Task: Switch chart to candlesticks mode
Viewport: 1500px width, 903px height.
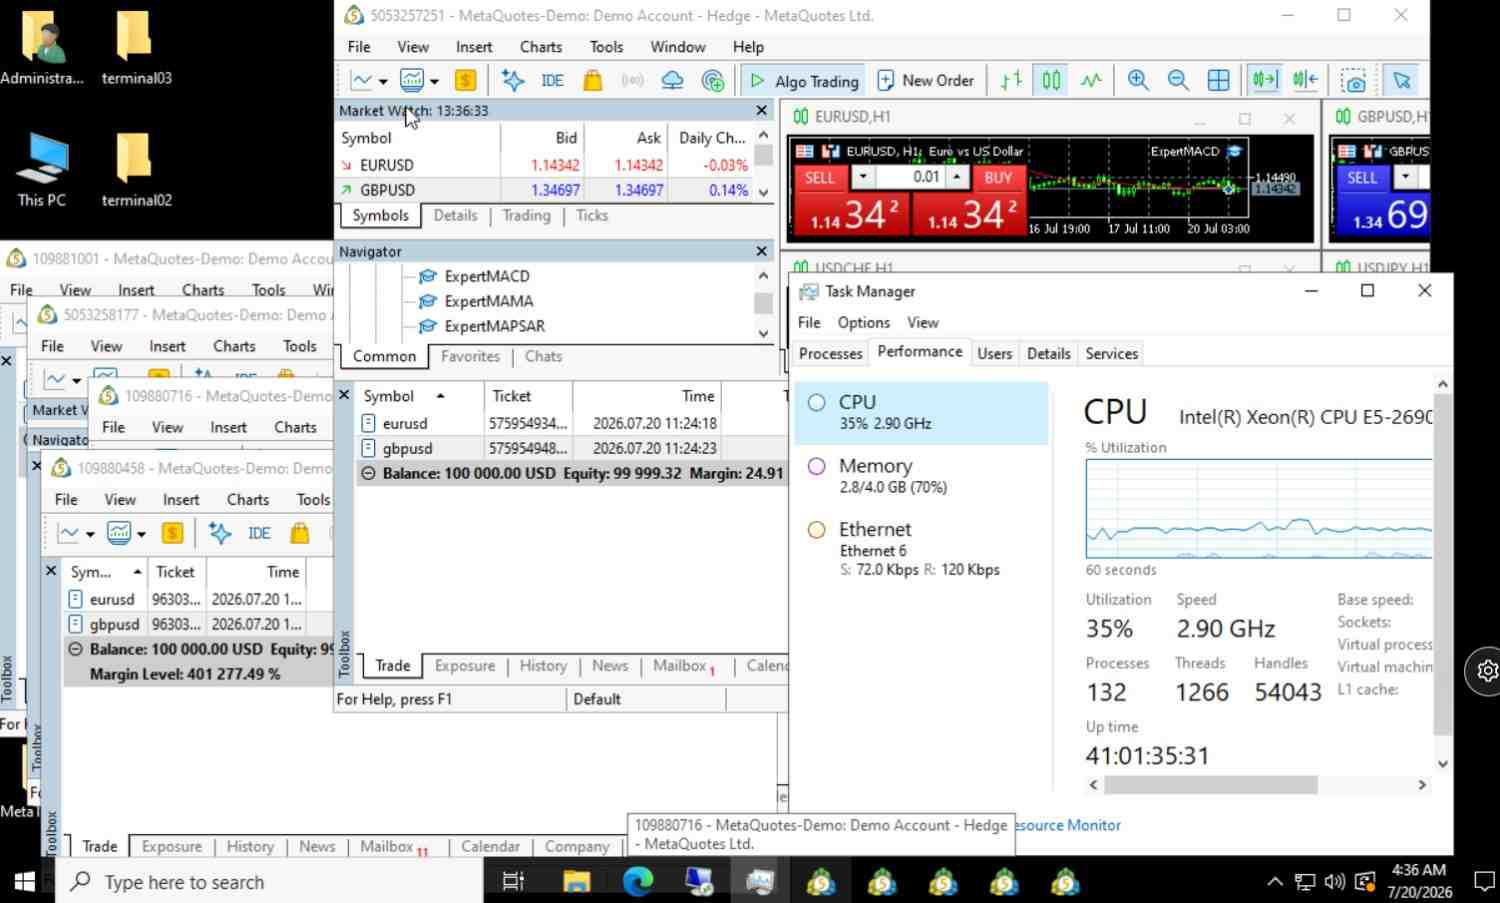Action: [x=1051, y=81]
